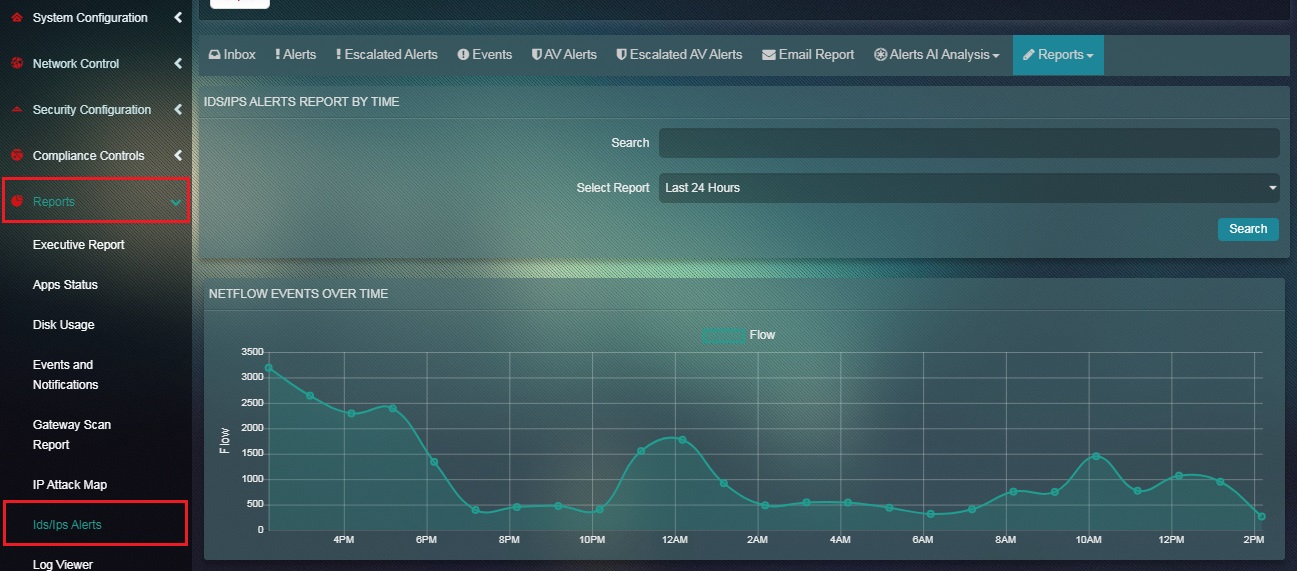Click the 2PM final data point
Screen dimensions: 1297x571
(x=1261, y=517)
